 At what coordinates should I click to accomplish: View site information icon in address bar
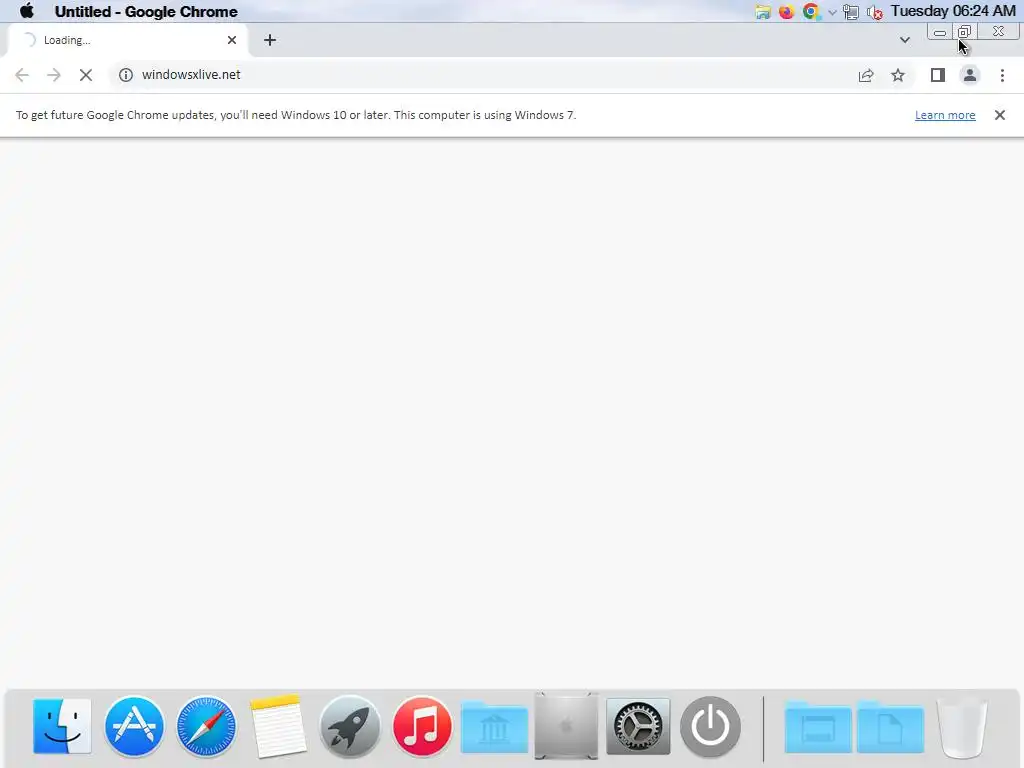point(125,74)
